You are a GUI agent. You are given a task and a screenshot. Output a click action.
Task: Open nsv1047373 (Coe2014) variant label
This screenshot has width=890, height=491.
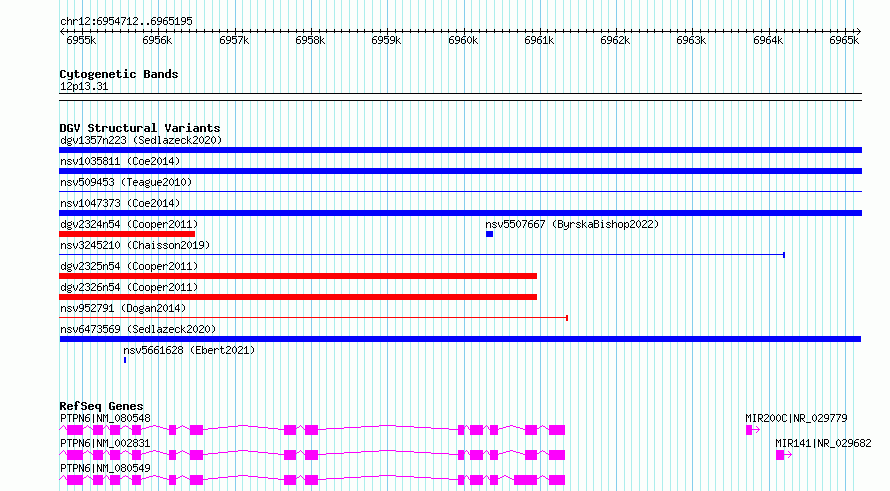tap(120, 203)
